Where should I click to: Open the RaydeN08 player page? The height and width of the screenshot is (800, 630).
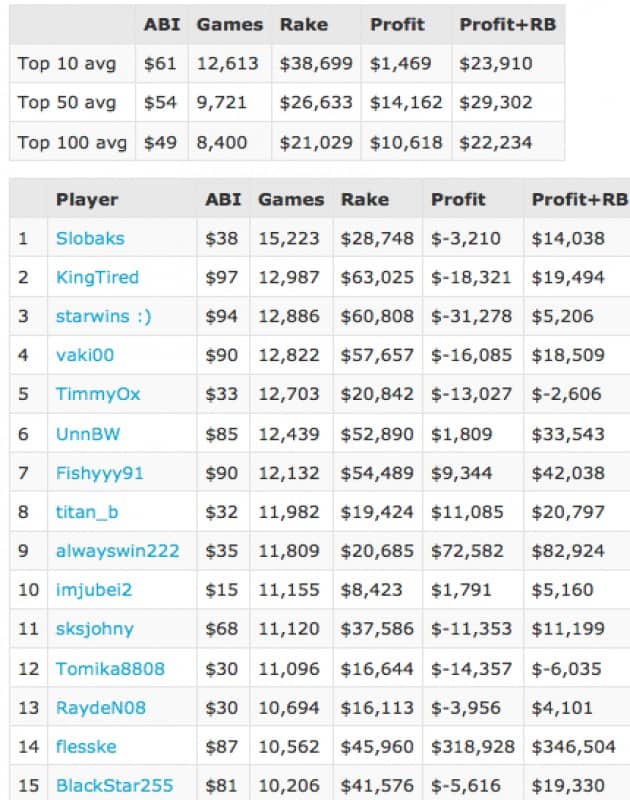click(100, 708)
